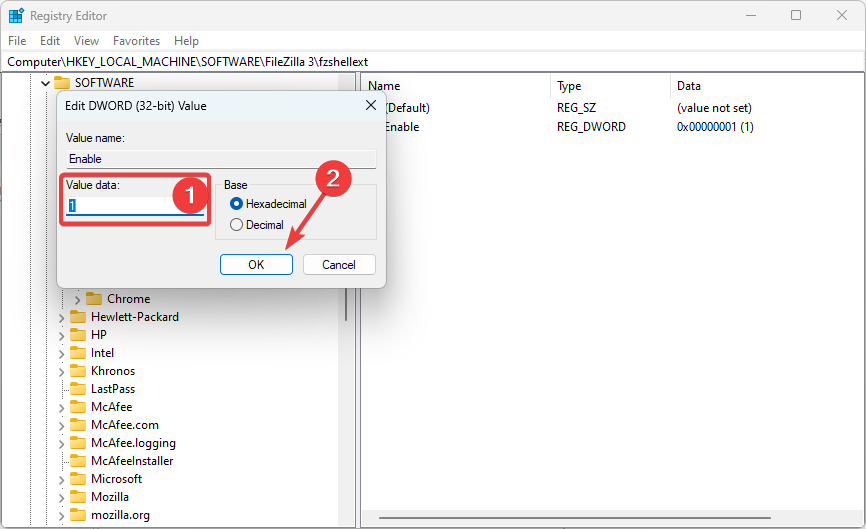Select the McAfeeInstaller key in tree

point(132,461)
